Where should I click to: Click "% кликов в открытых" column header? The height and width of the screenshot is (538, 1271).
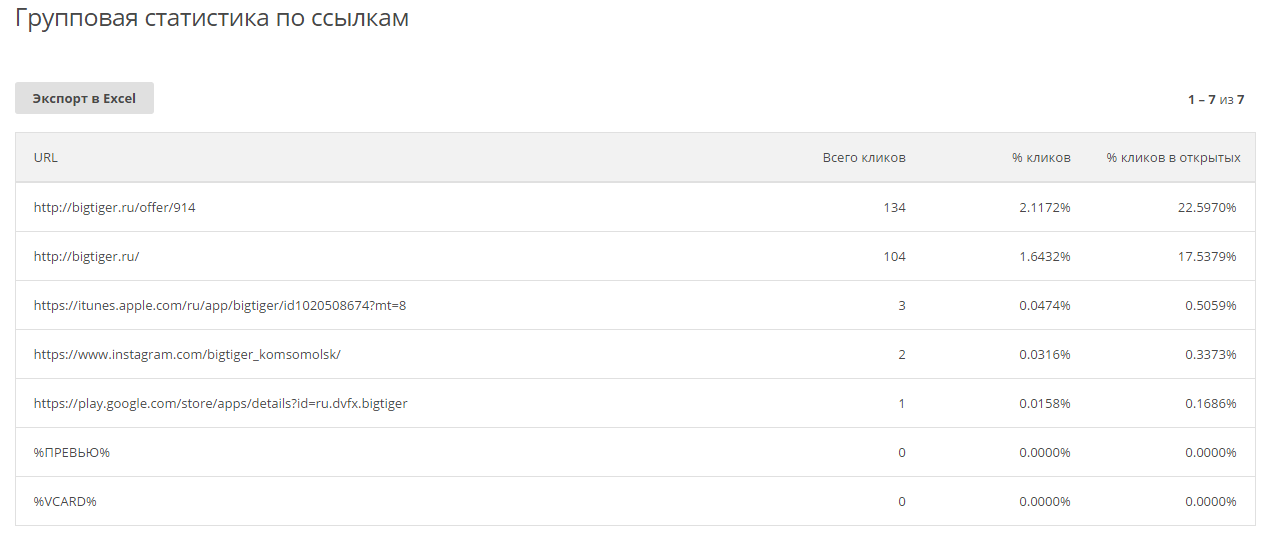(x=1173, y=158)
